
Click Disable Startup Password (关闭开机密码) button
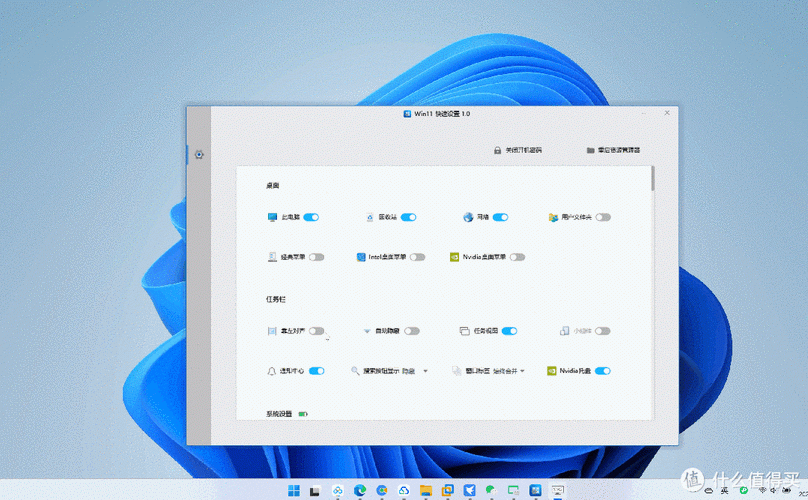(517, 150)
